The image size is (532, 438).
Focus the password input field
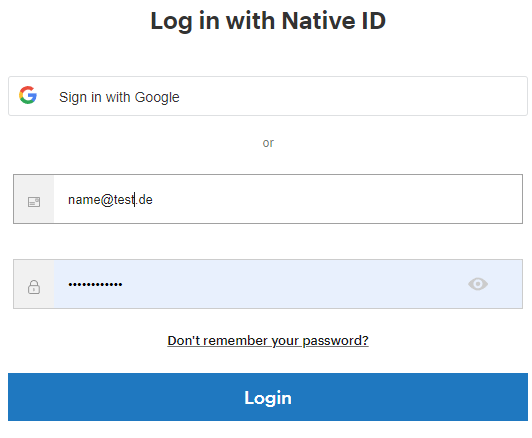click(288, 284)
